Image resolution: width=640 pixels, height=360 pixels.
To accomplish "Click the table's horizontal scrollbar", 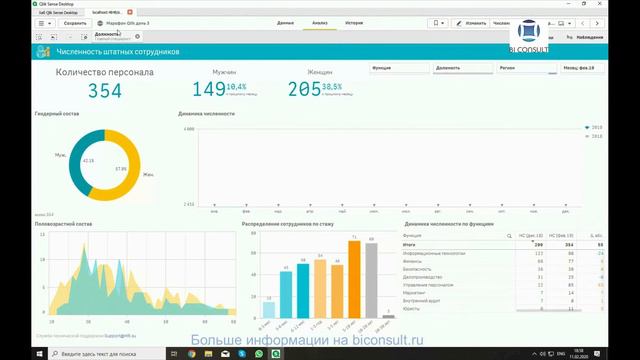I will 549,311.
